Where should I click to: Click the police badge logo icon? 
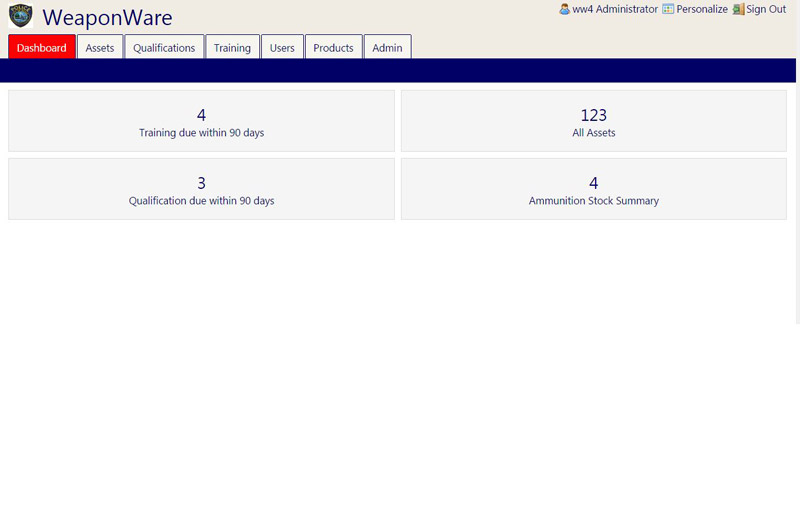[20, 16]
